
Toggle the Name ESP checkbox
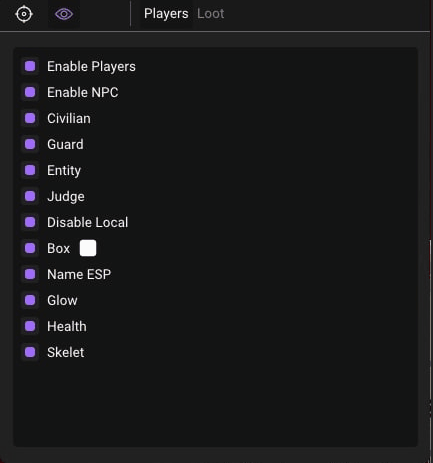coord(30,274)
